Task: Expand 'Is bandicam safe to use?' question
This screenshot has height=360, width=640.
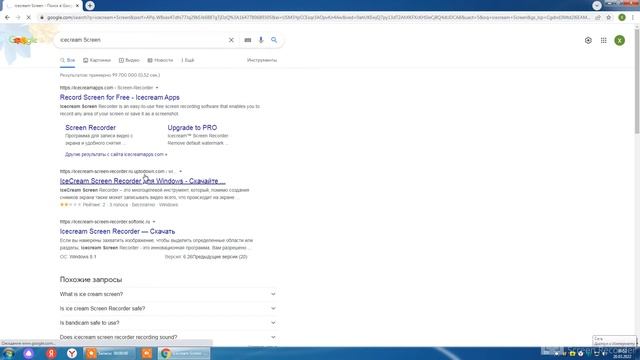Action: point(168,323)
